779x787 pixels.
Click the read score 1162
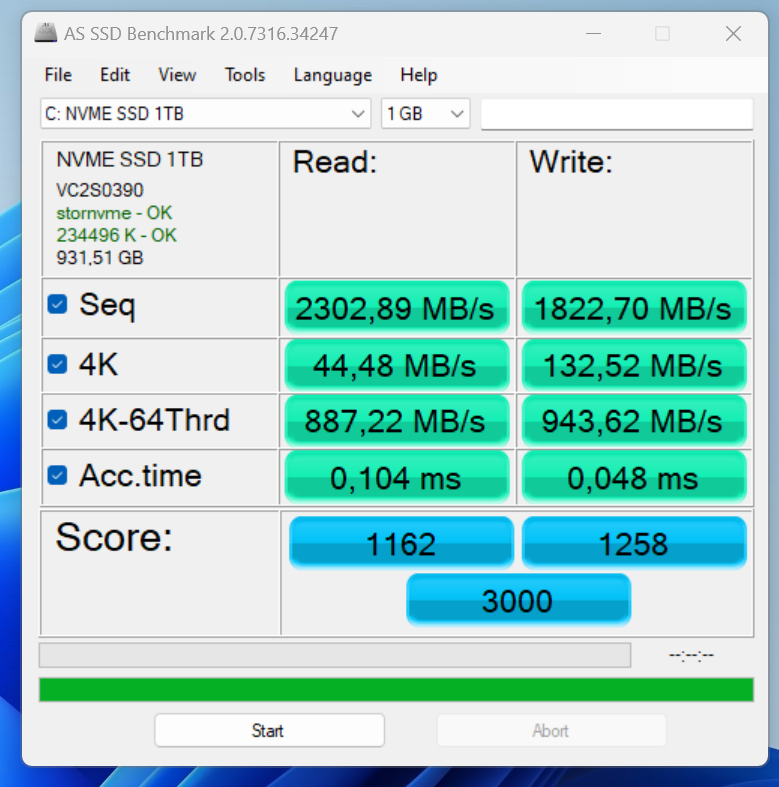[401, 543]
